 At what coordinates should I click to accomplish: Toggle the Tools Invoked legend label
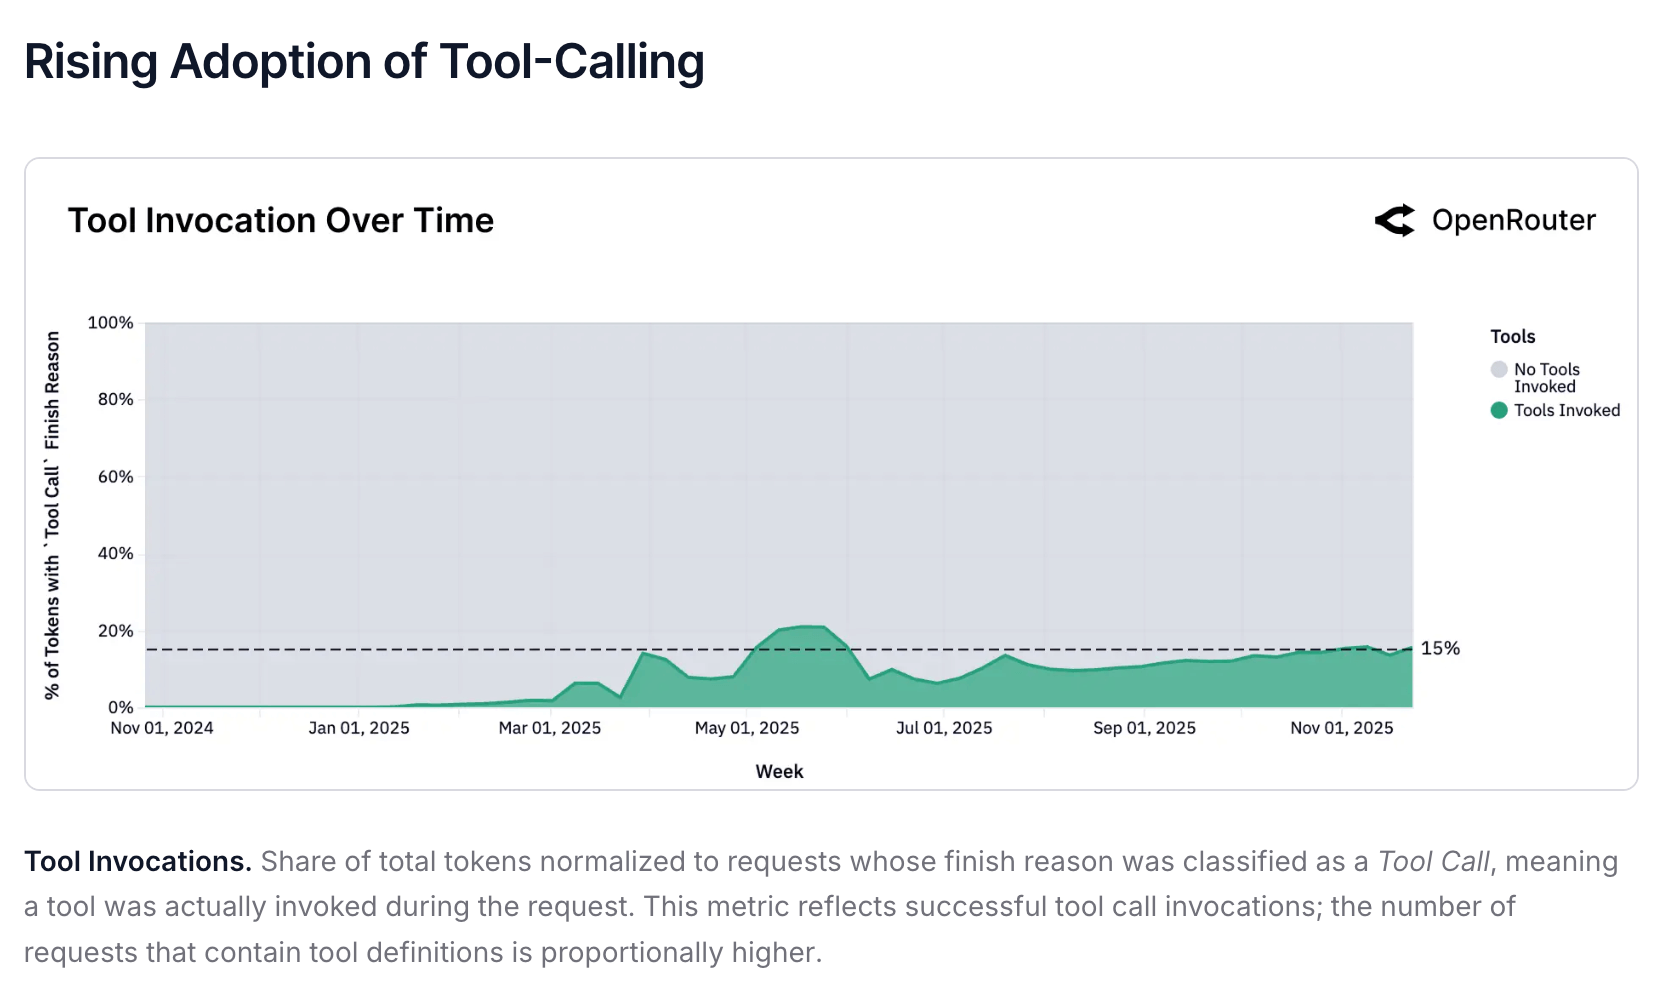(x=1566, y=410)
